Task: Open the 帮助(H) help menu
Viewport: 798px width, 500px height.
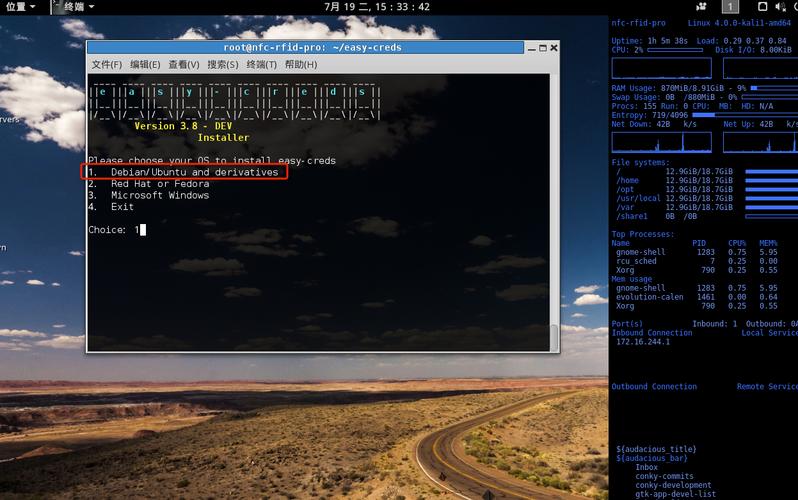Action: click(x=301, y=64)
